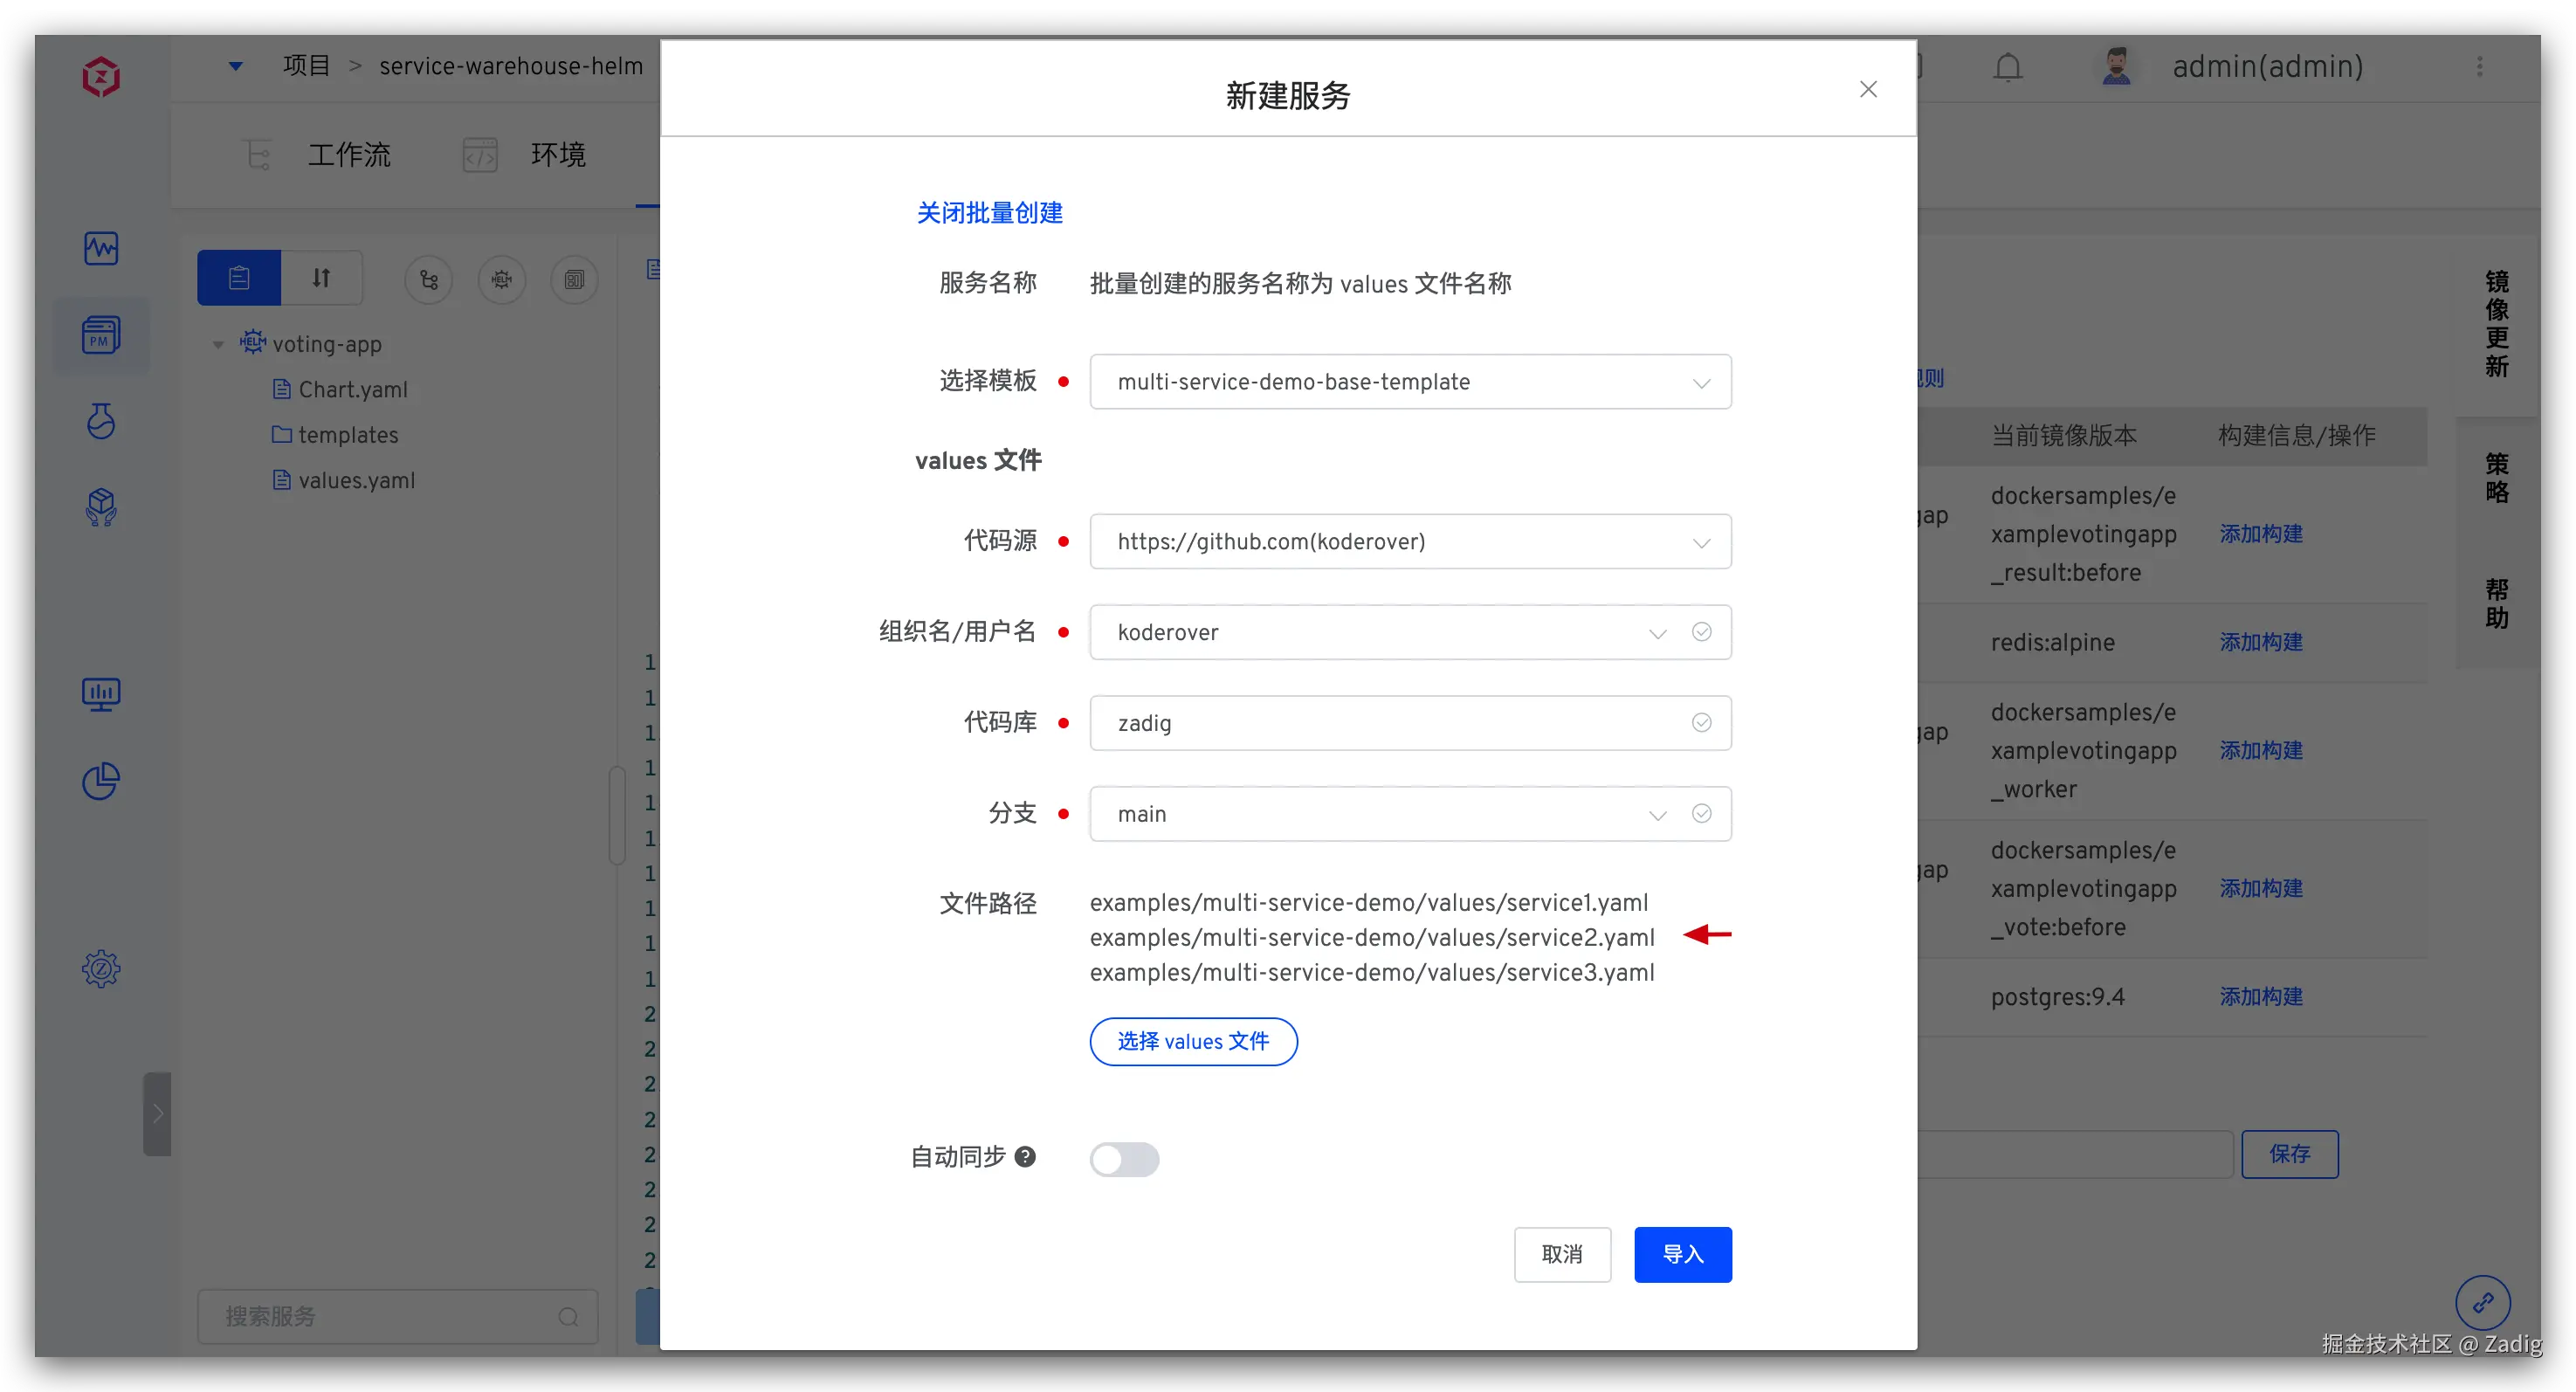This screenshot has height=1392, width=2576.
Task: Switch to the 环境 tab
Action: (x=556, y=155)
